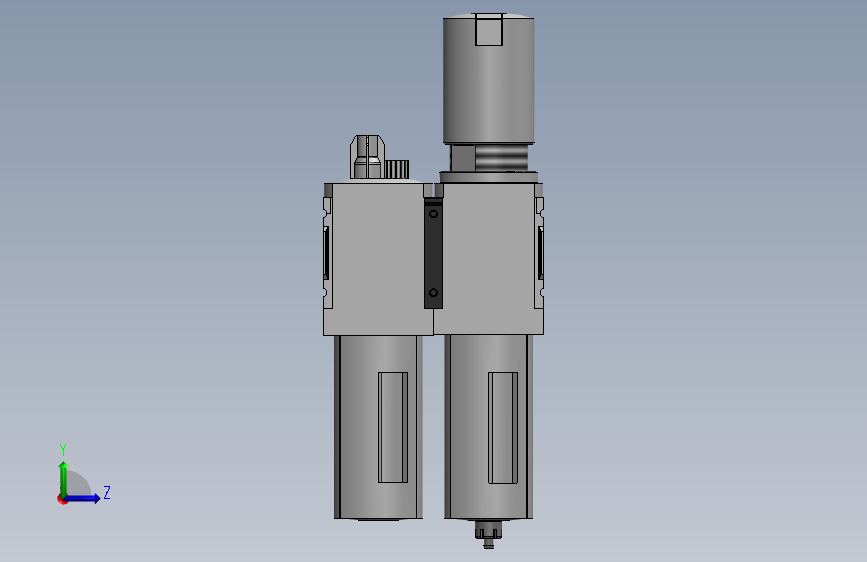The image size is (867, 562).
Task: Select the grooved neck beneath the tall cylinder
Action: pos(489,158)
